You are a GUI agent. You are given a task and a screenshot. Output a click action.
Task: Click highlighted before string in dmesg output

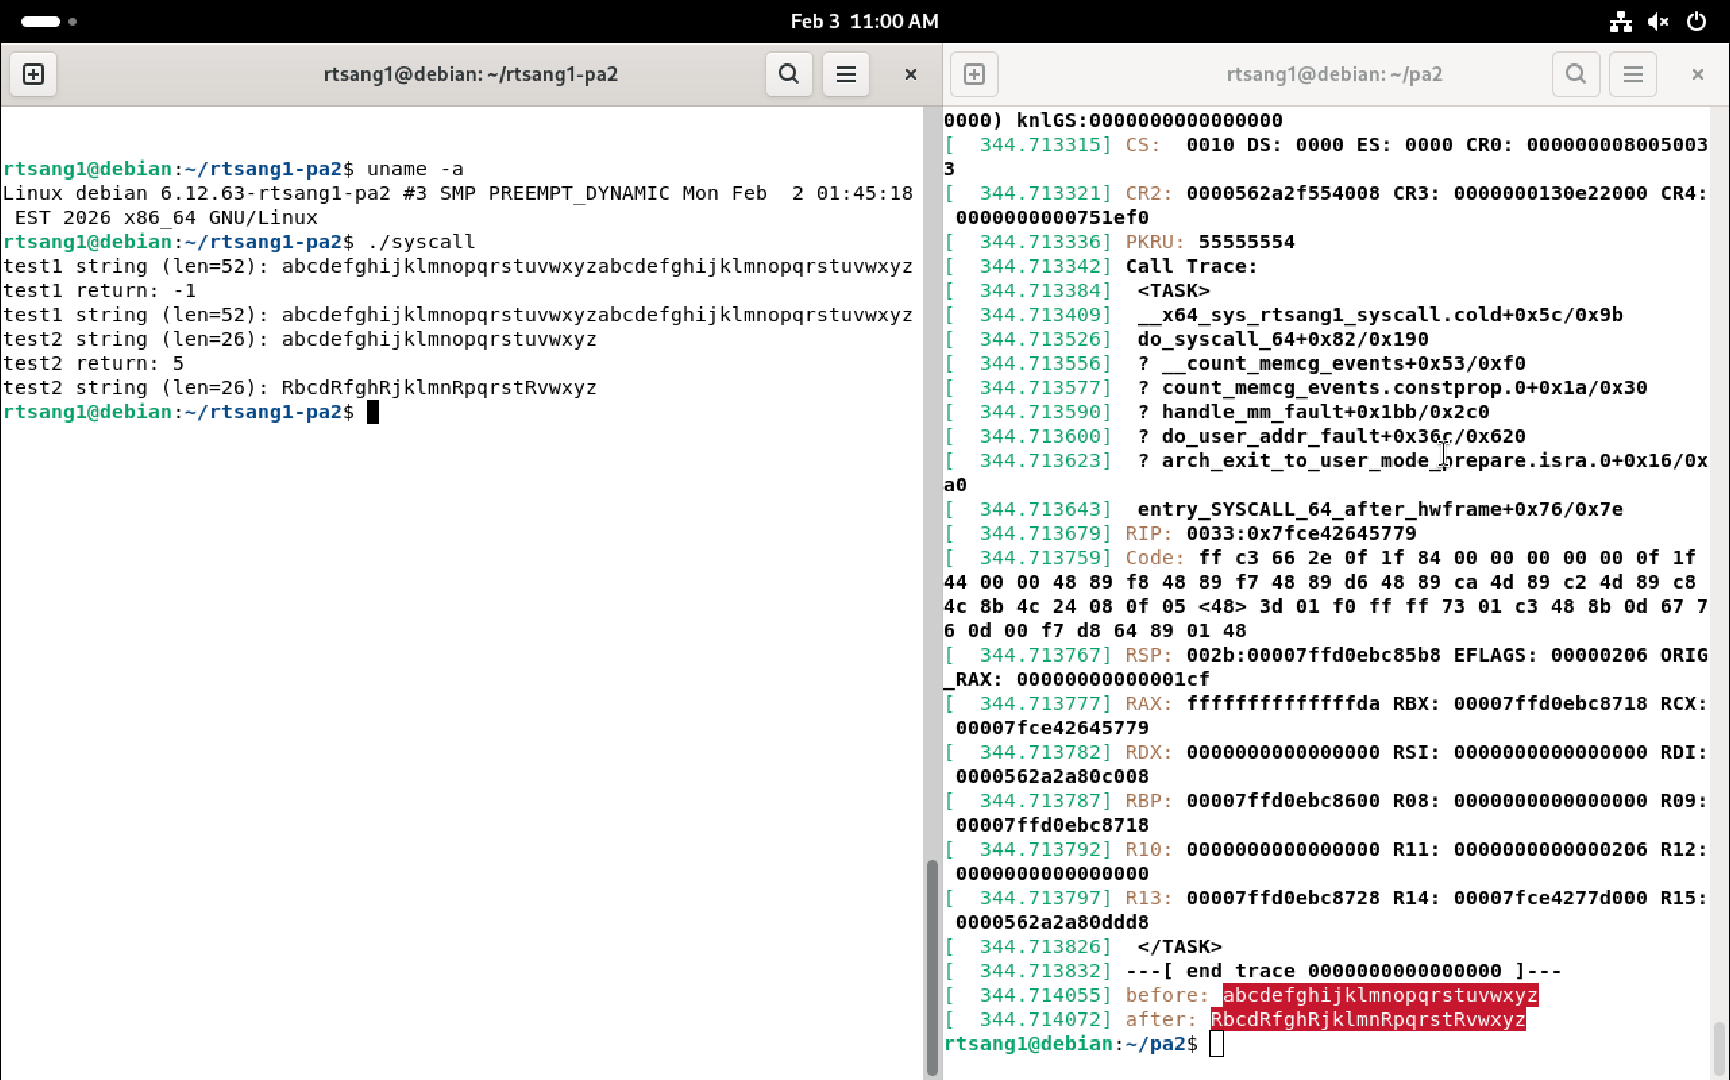tap(1379, 995)
